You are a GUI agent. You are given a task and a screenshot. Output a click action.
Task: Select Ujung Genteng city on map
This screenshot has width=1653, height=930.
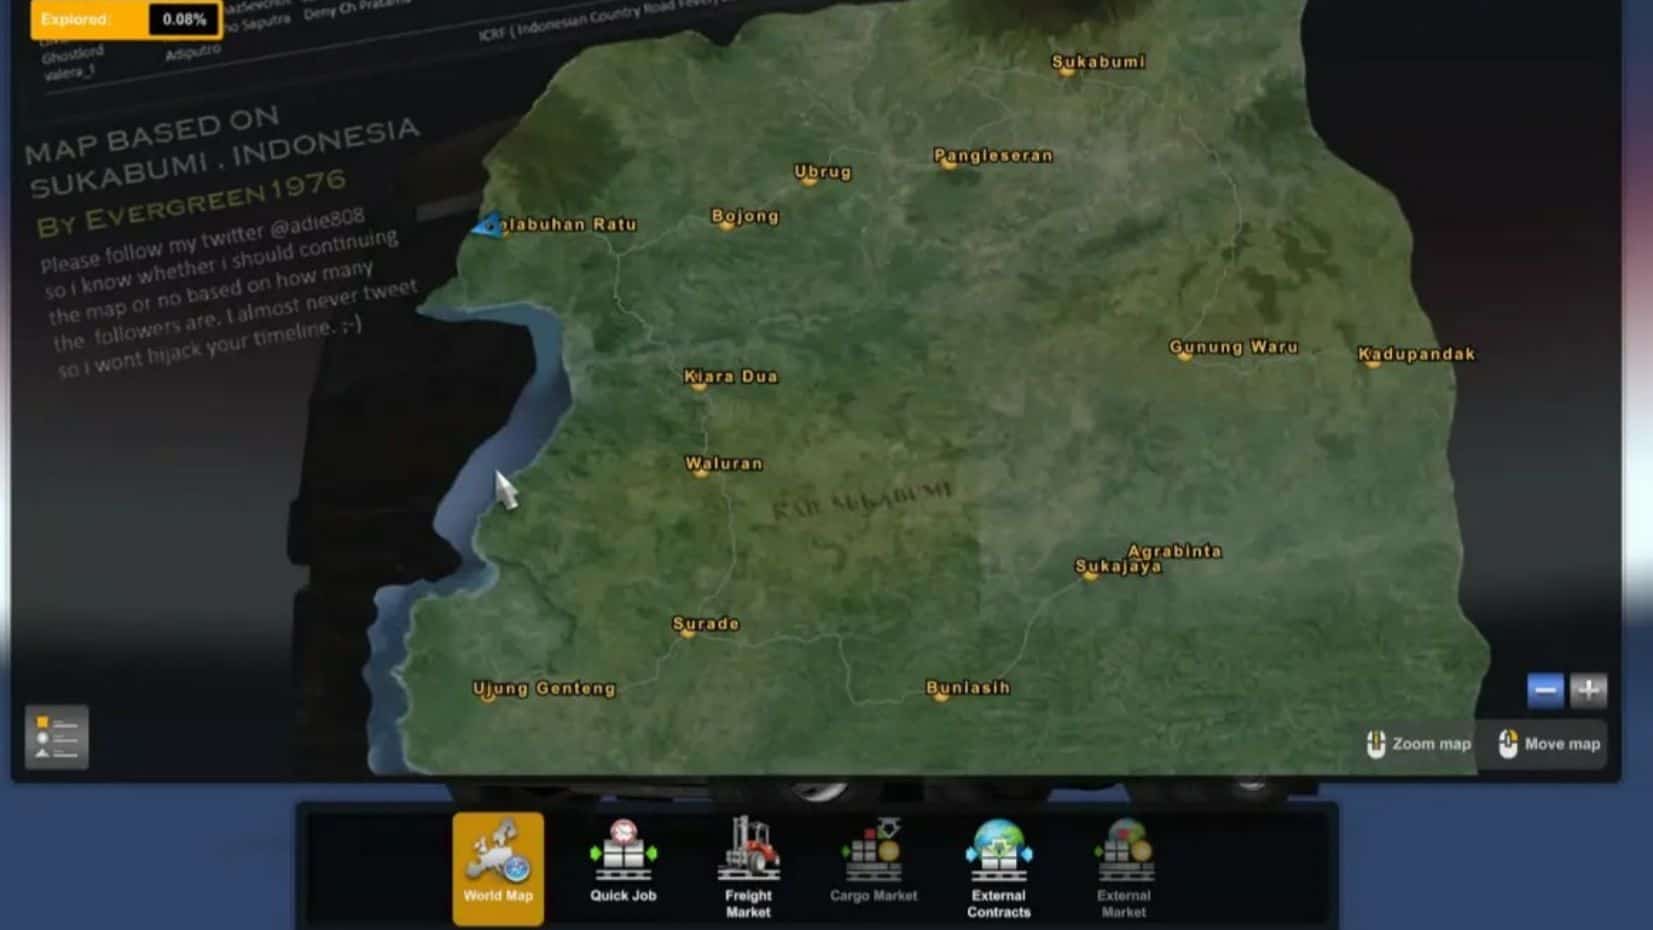coord(488,695)
